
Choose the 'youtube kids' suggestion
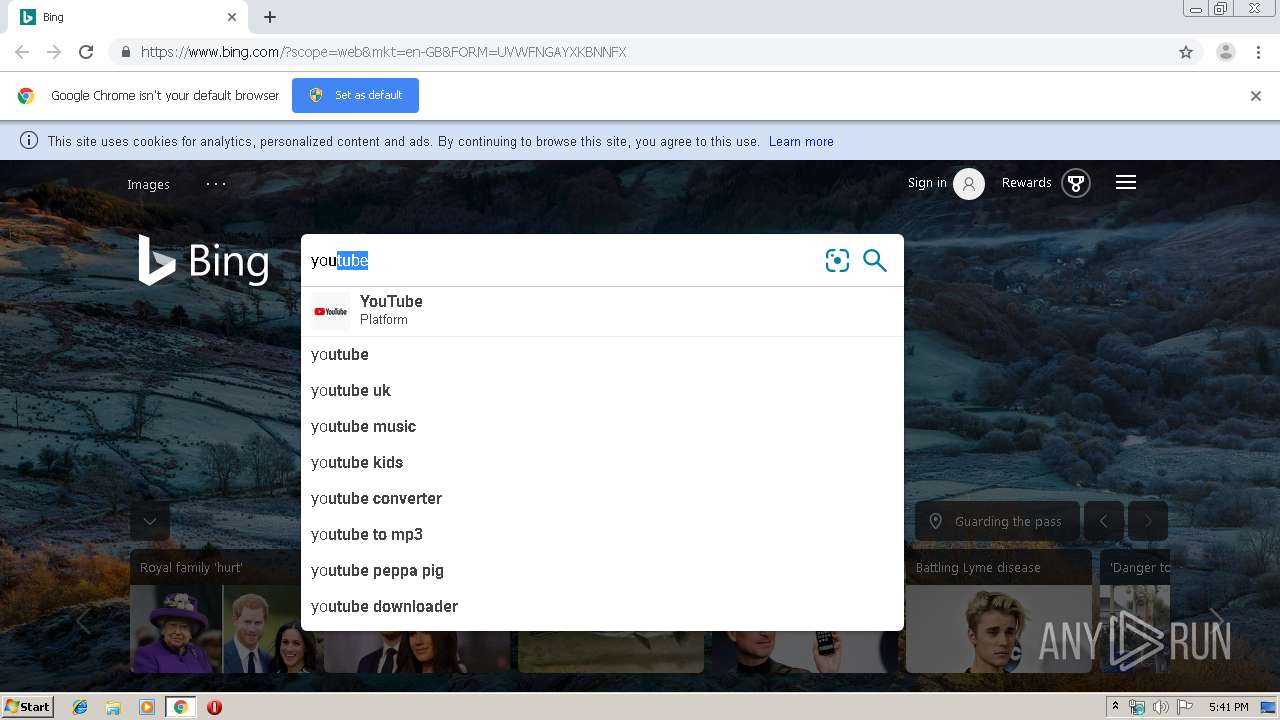(x=602, y=463)
